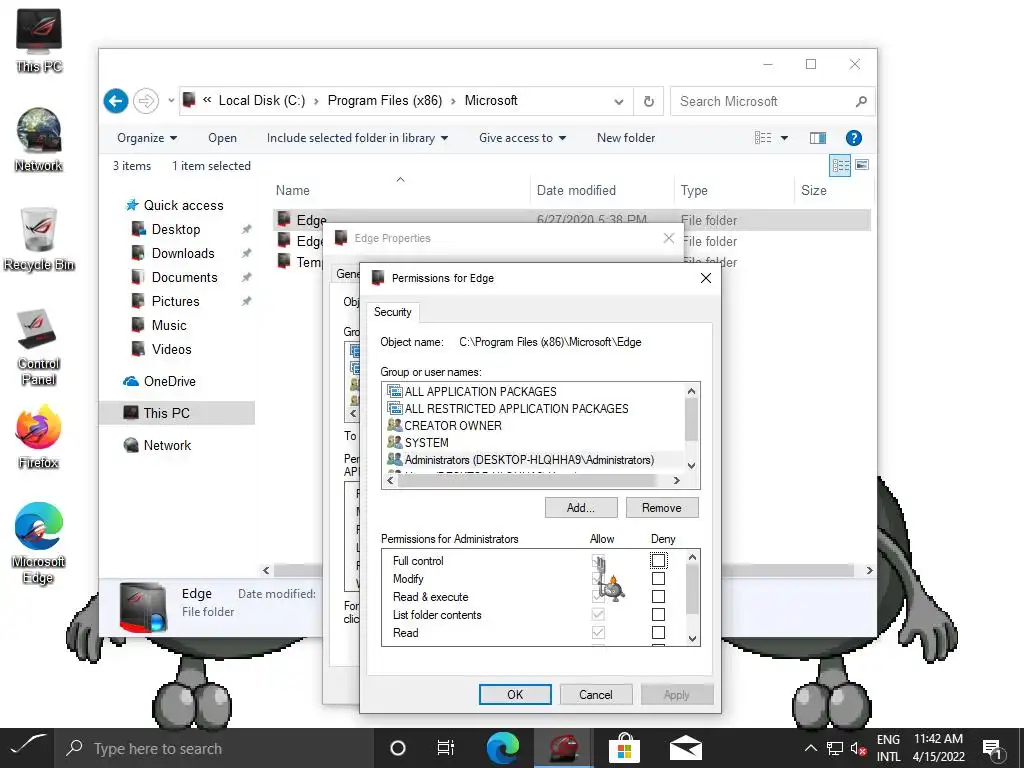Open view options dropdown arrow
Image resolution: width=1024 pixels, height=768 pixels.
click(784, 138)
